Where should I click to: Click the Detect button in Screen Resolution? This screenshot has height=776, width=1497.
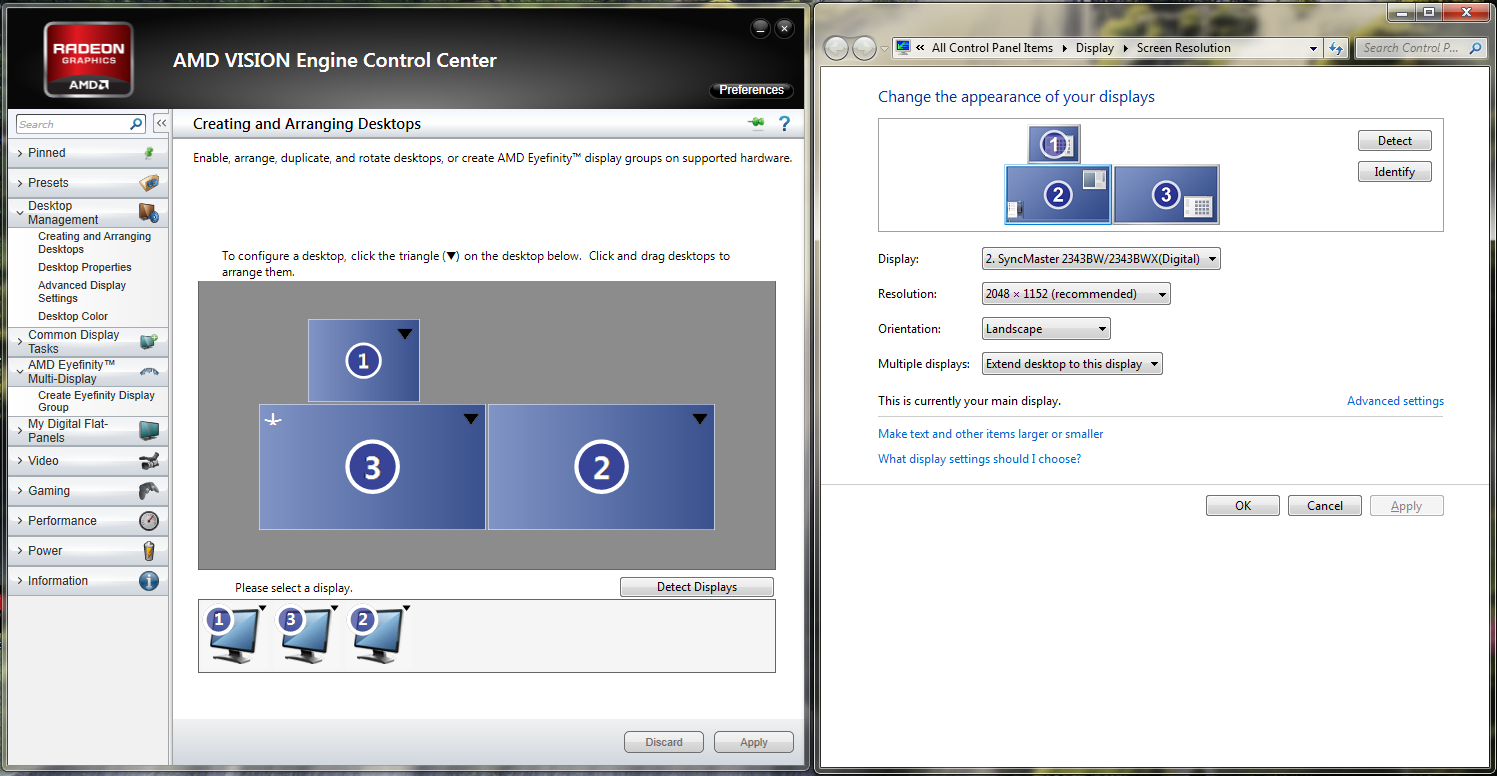click(x=1395, y=141)
